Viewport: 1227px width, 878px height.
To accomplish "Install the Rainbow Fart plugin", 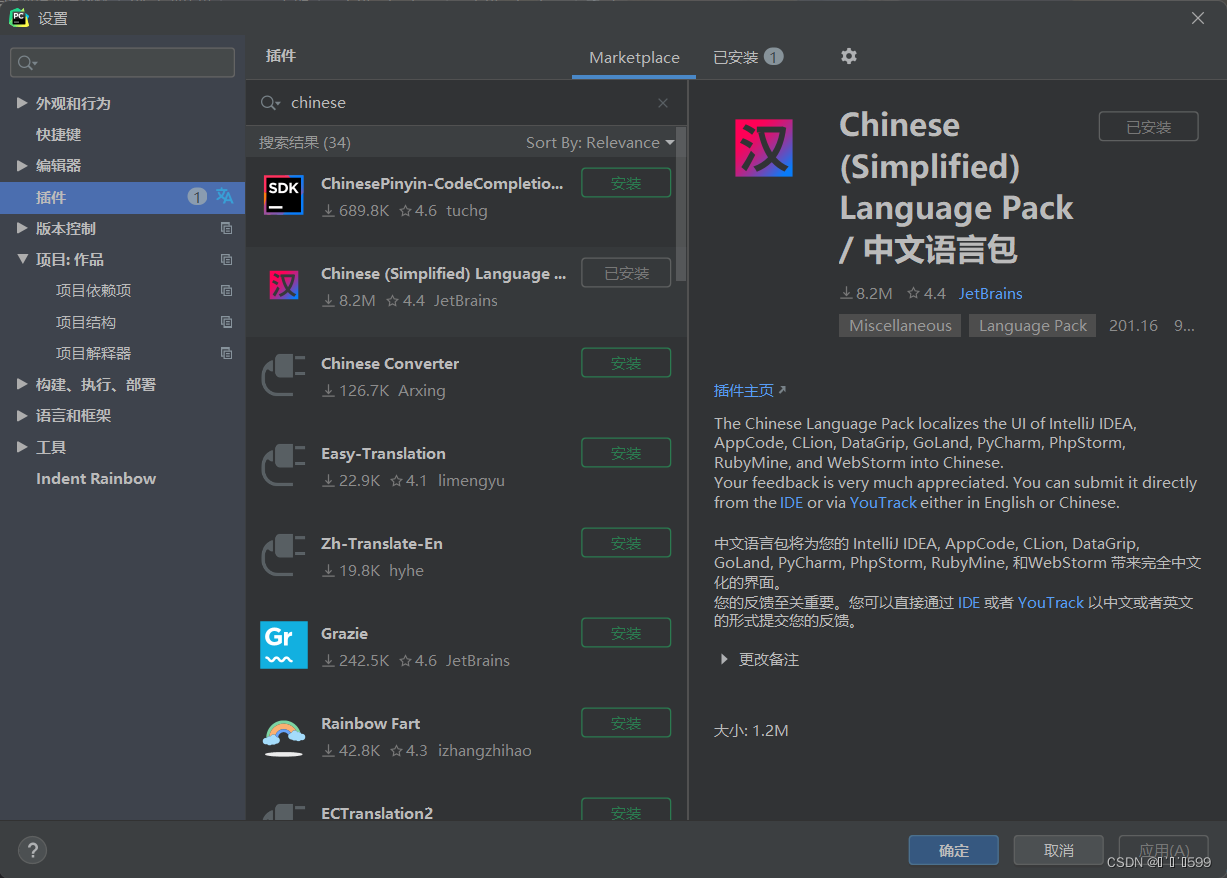I will pos(626,723).
